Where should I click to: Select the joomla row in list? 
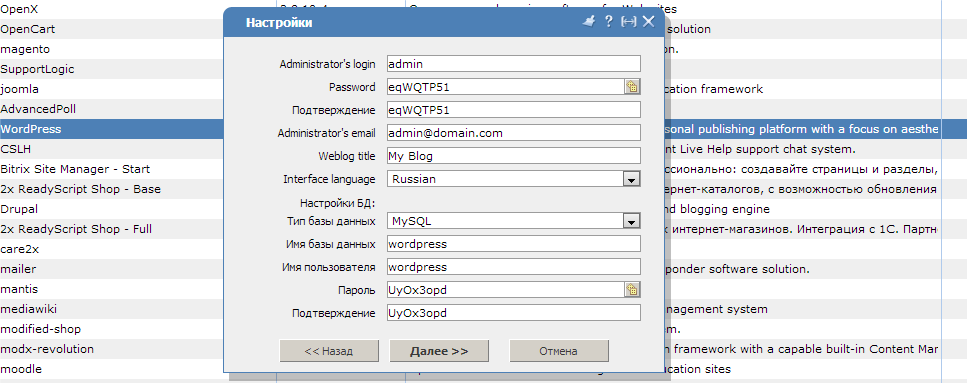138,89
